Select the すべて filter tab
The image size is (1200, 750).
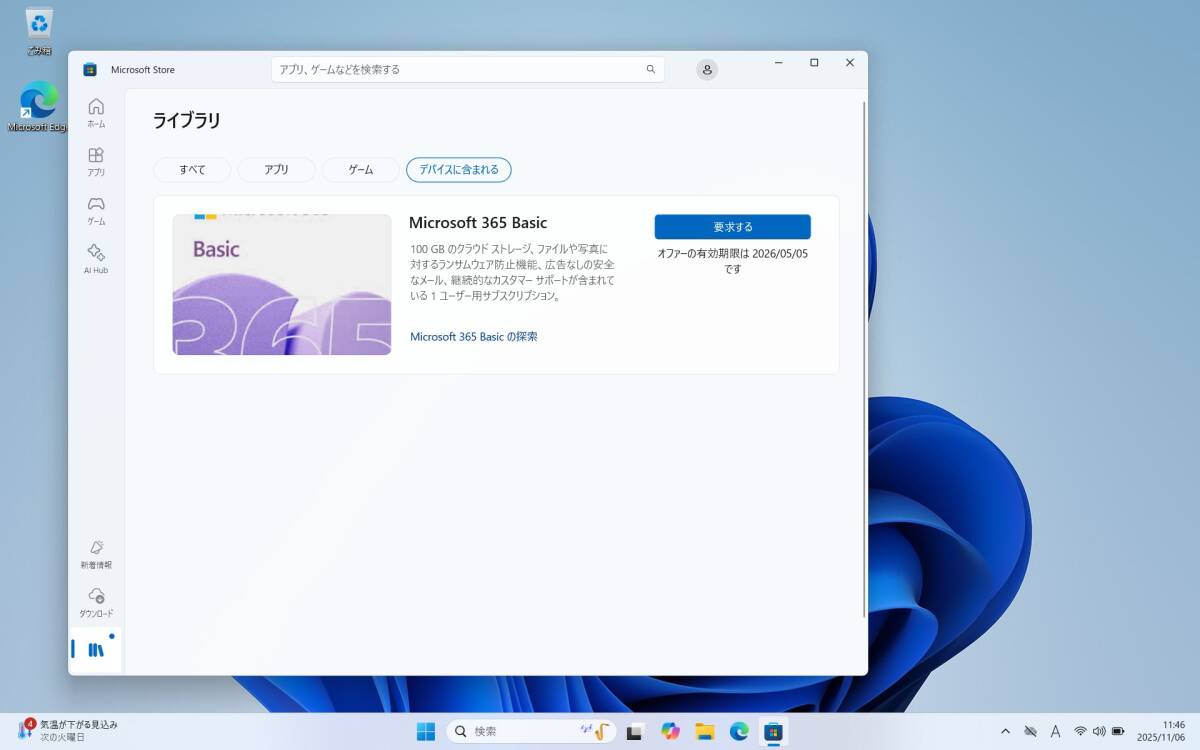click(x=192, y=170)
